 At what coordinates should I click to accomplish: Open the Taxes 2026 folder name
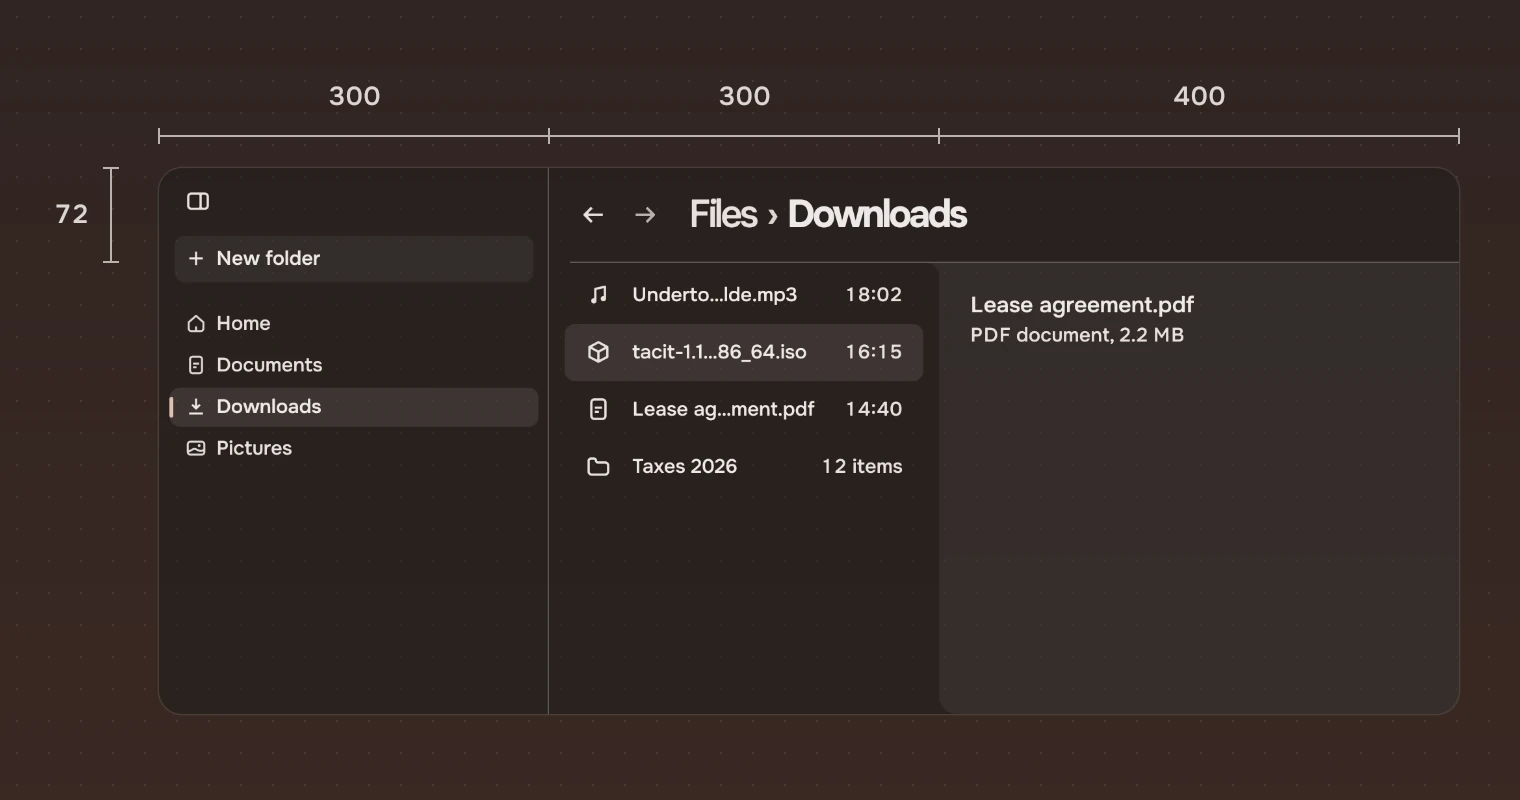[x=685, y=467]
